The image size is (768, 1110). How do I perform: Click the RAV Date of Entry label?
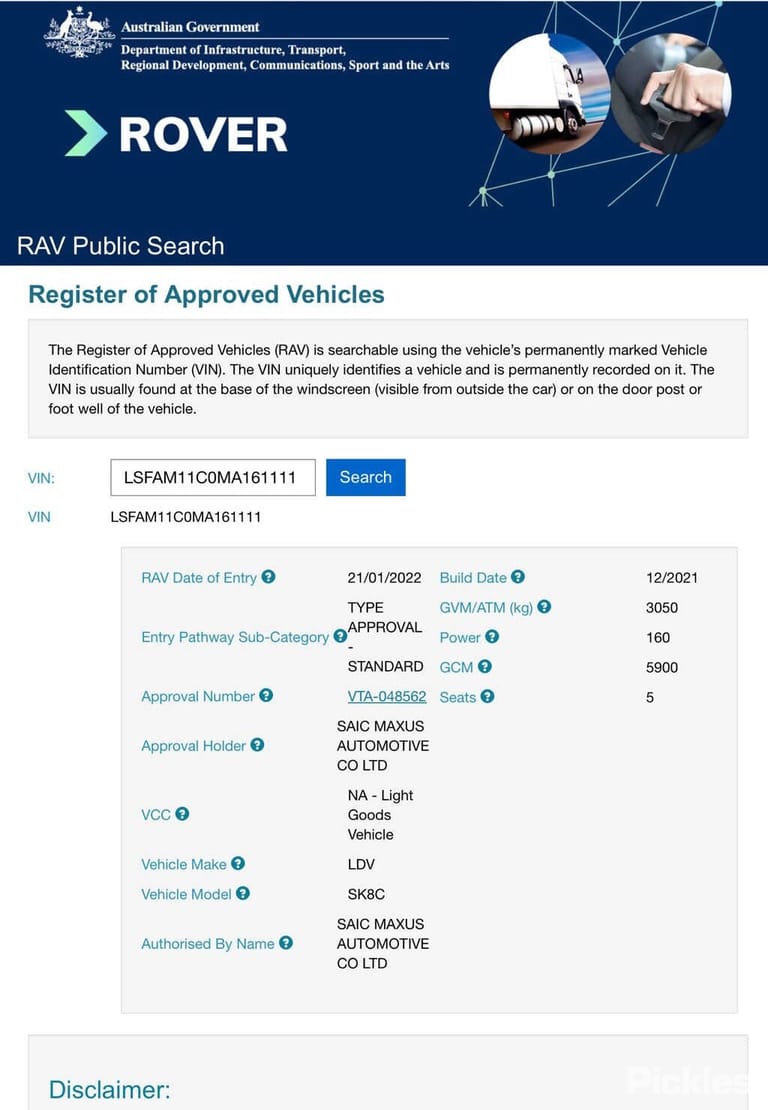click(199, 578)
